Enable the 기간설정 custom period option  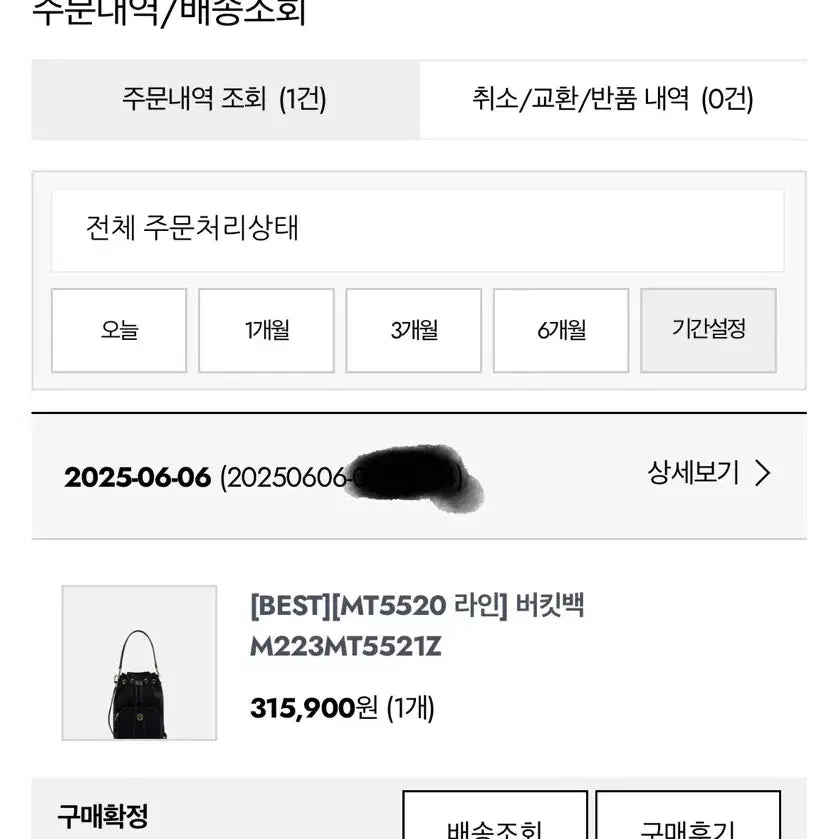tap(707, 329)
